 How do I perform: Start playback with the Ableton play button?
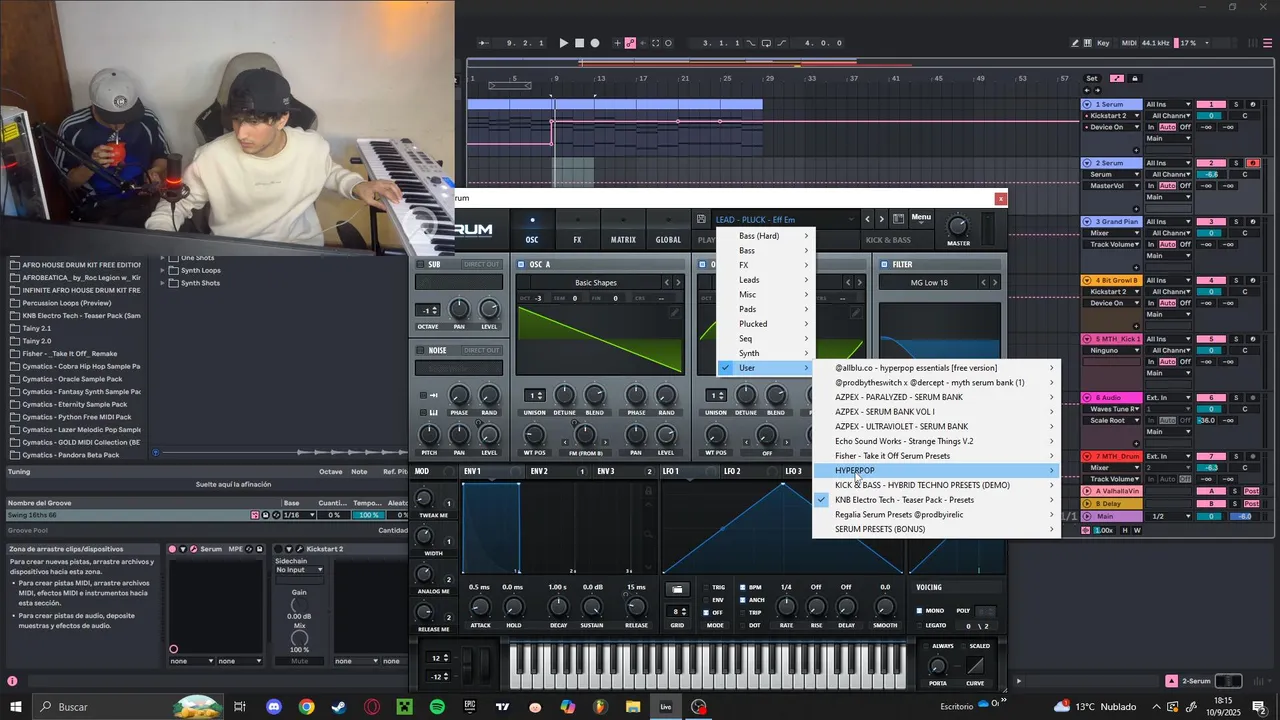click(563, 43)
